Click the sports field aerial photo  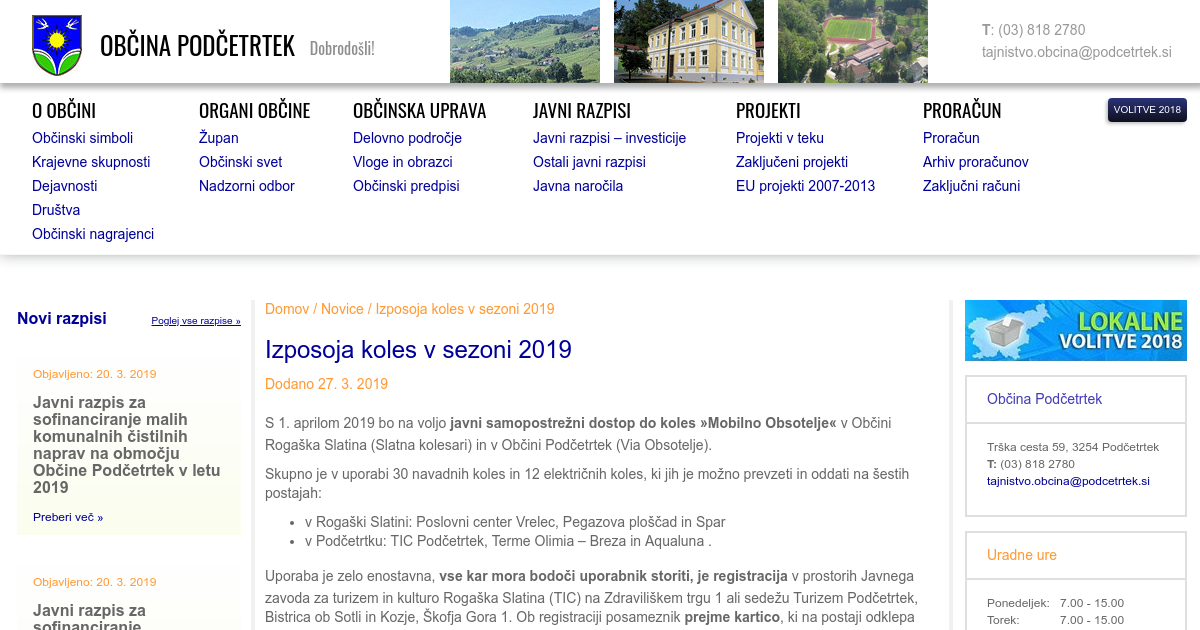coord(853,41)
